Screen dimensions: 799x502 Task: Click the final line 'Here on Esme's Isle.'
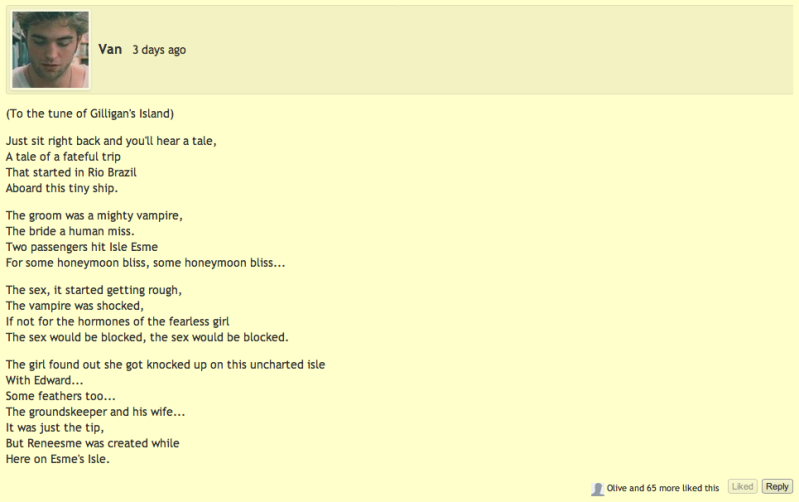[x=58, y=459]
